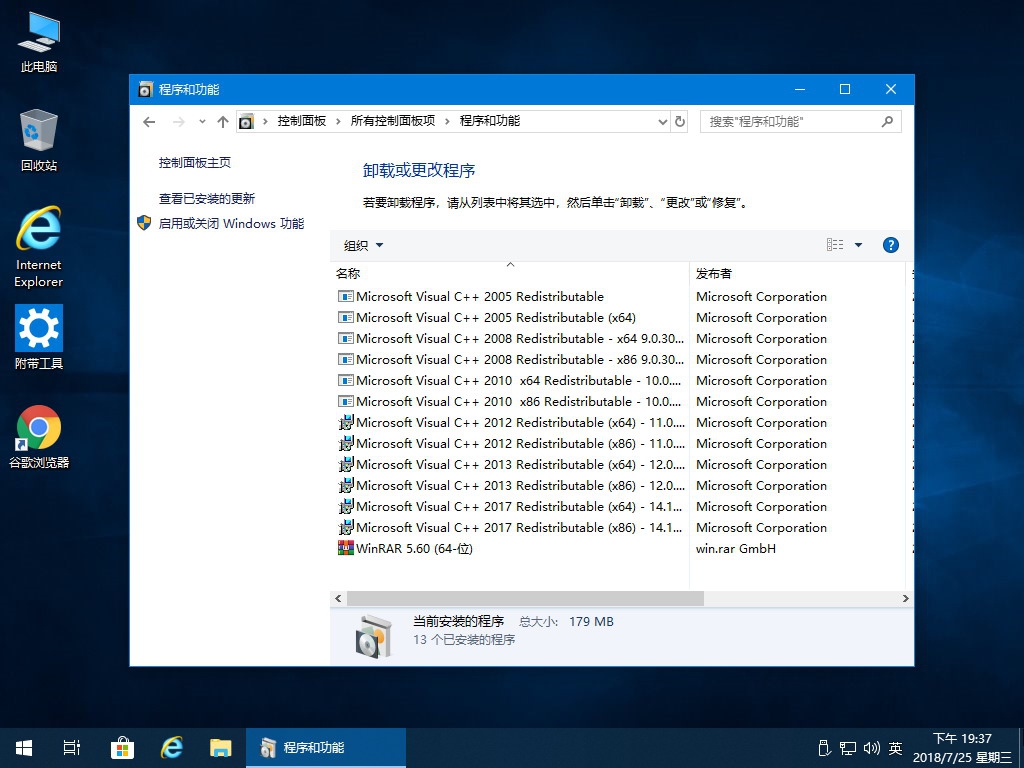Open File Explorer from the taskbar
The image size is (1024, 768).
(221, 748)
